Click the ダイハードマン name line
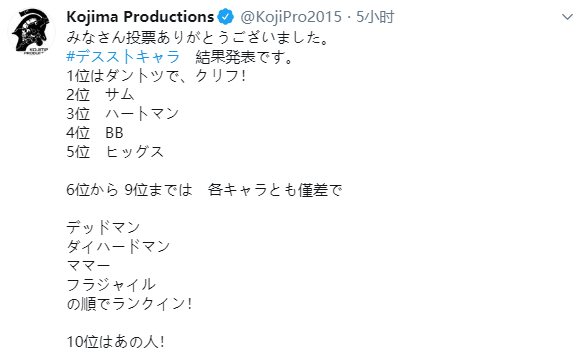585x364 pixels. [x=118, y=247]
